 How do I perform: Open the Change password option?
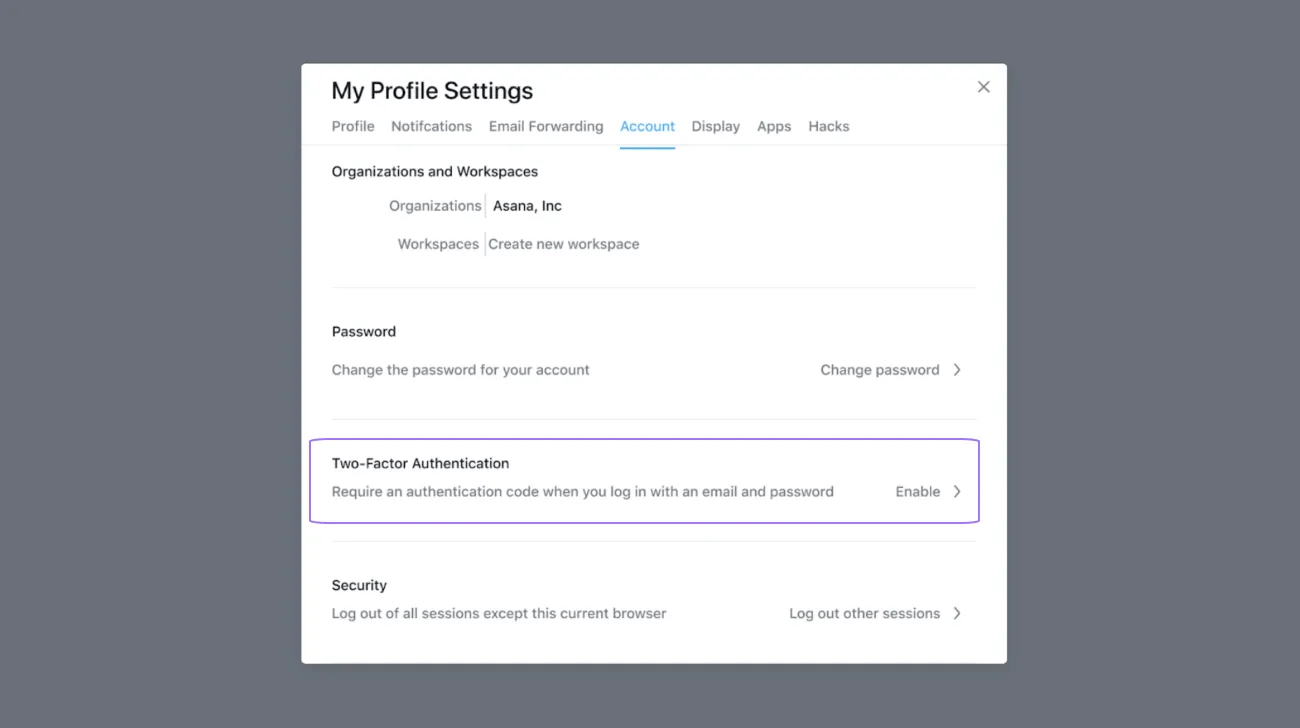(x=879, y=369)
